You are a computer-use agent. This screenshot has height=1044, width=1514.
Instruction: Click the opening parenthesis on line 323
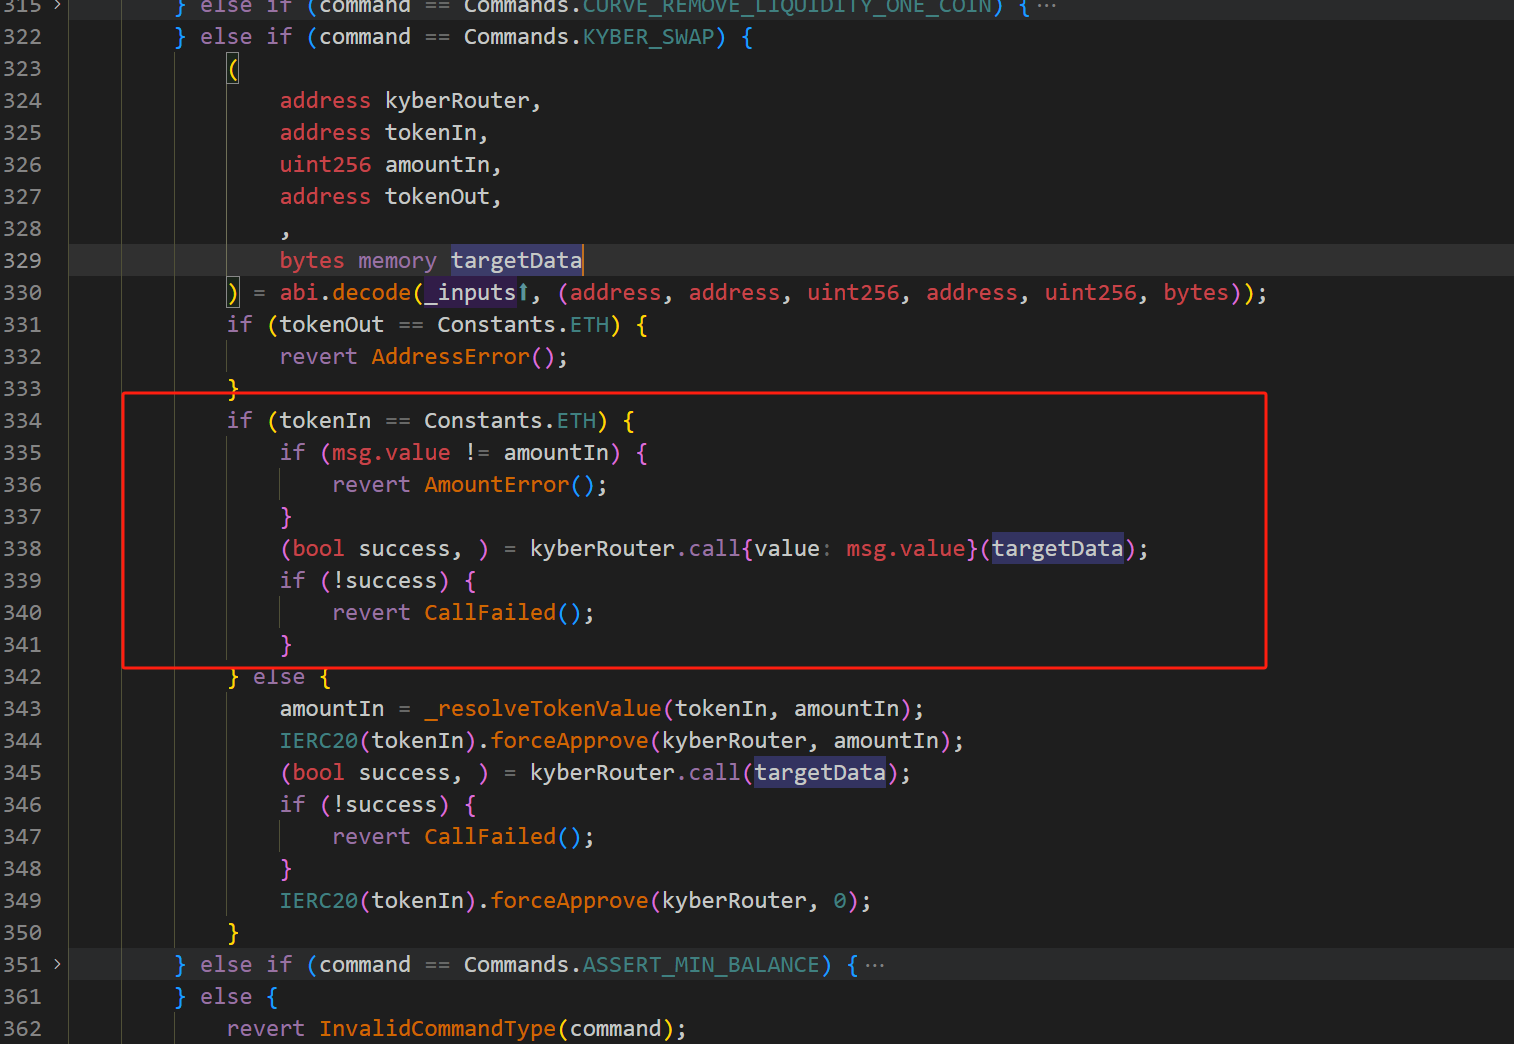coord(233,69)
